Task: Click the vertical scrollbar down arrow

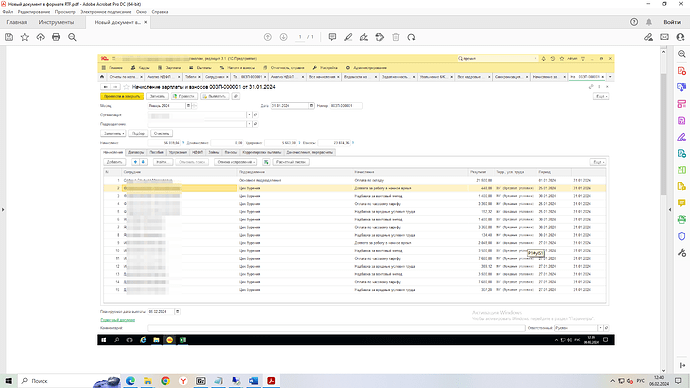Action: [x=663, y=371]
